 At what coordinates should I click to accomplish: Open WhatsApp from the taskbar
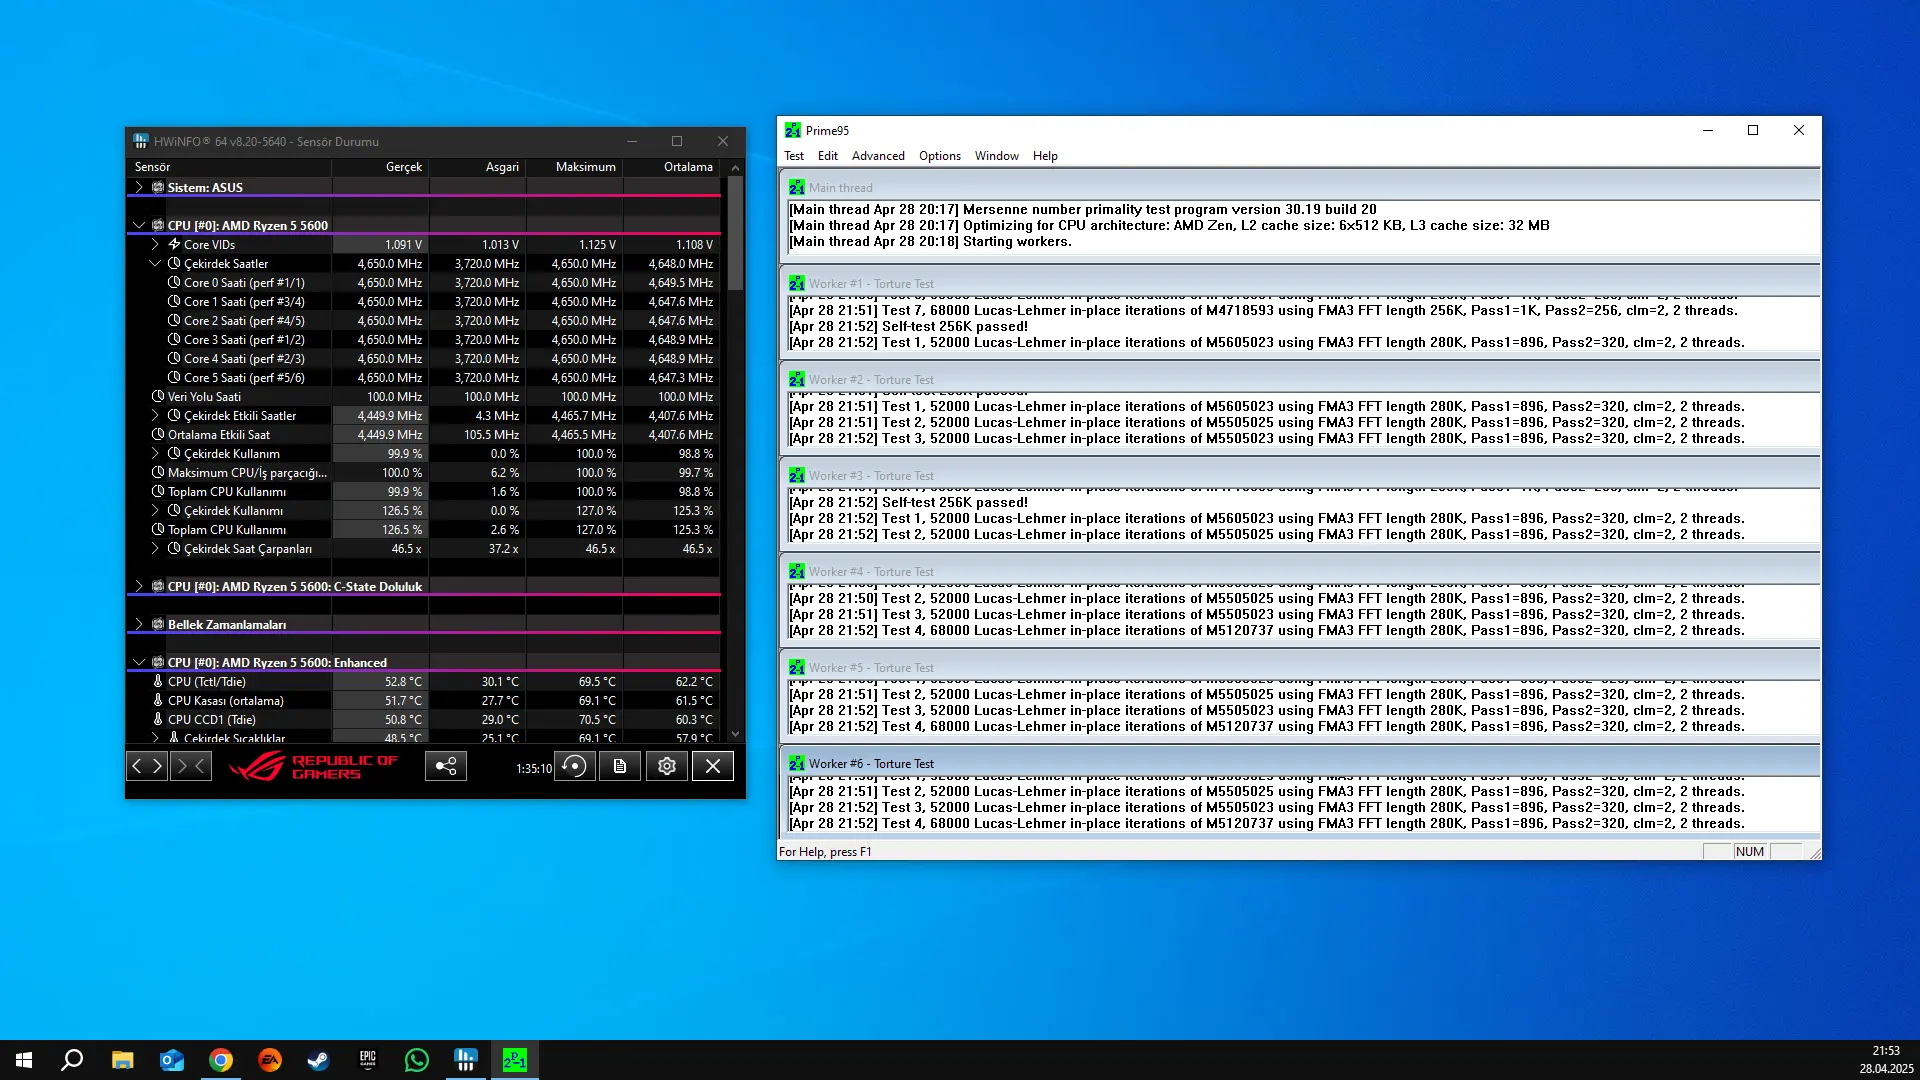[416, 1060]
